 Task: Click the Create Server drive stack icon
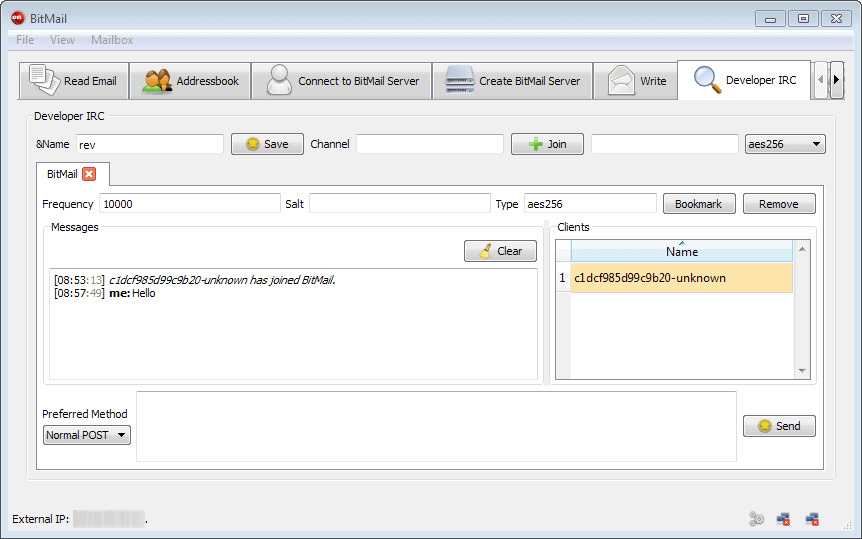coord(460,80)
